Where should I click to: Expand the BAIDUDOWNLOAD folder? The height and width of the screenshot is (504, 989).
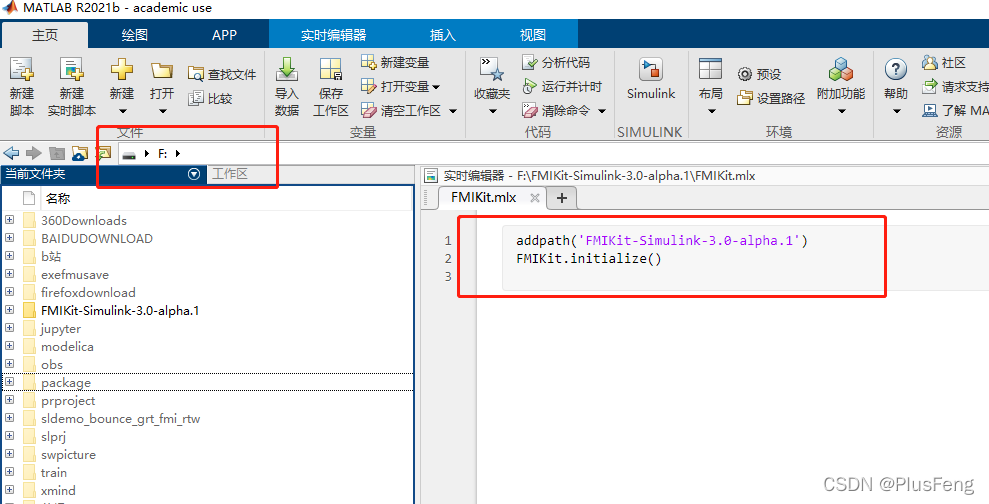click(x=9, y=238)
